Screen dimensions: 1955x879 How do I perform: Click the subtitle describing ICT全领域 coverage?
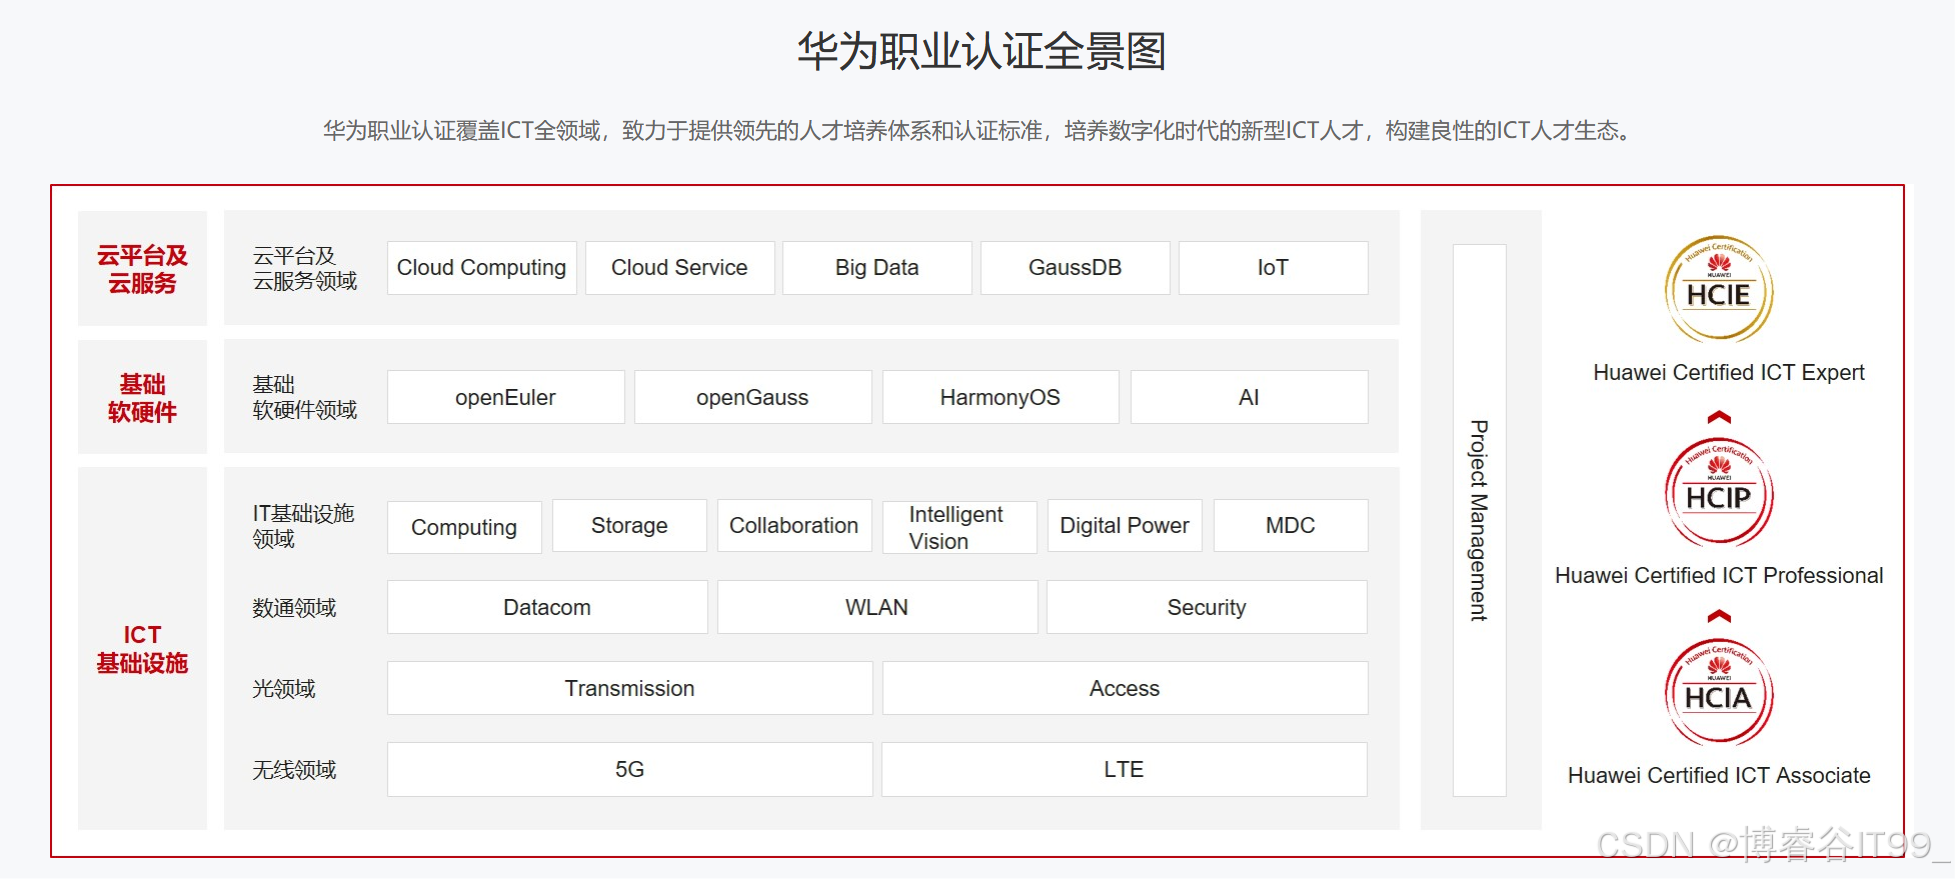click(977, 131)
